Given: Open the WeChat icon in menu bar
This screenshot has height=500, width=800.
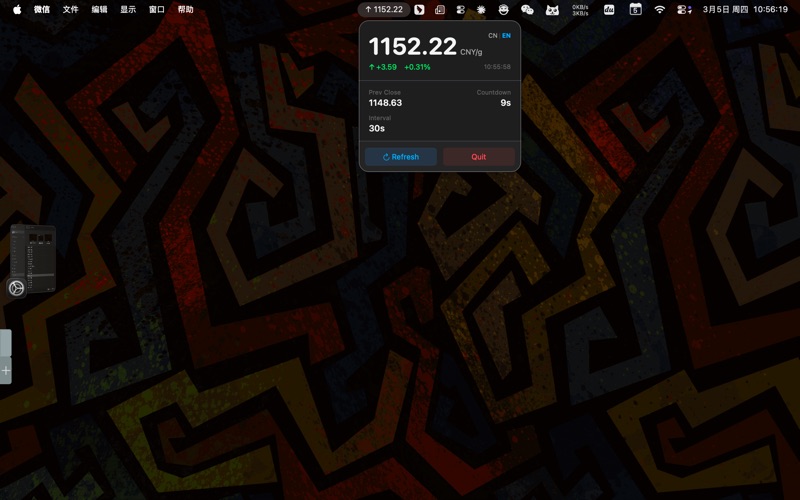Looking at the screenshot, I should tap(527, 9).
